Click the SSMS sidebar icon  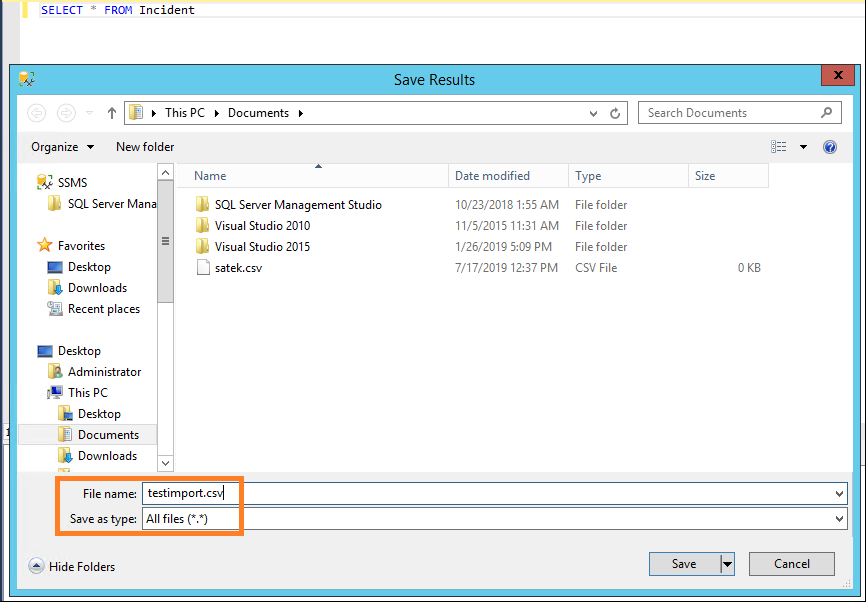(45, 182)
